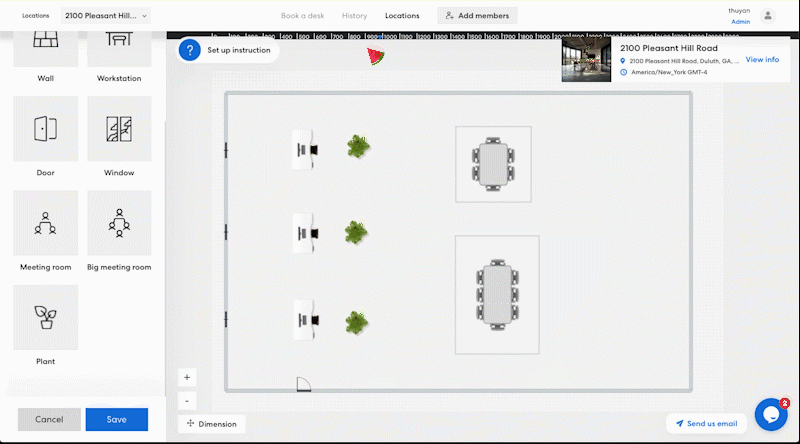
Task: Select the middle plant on floorplan
Action: 356,233
